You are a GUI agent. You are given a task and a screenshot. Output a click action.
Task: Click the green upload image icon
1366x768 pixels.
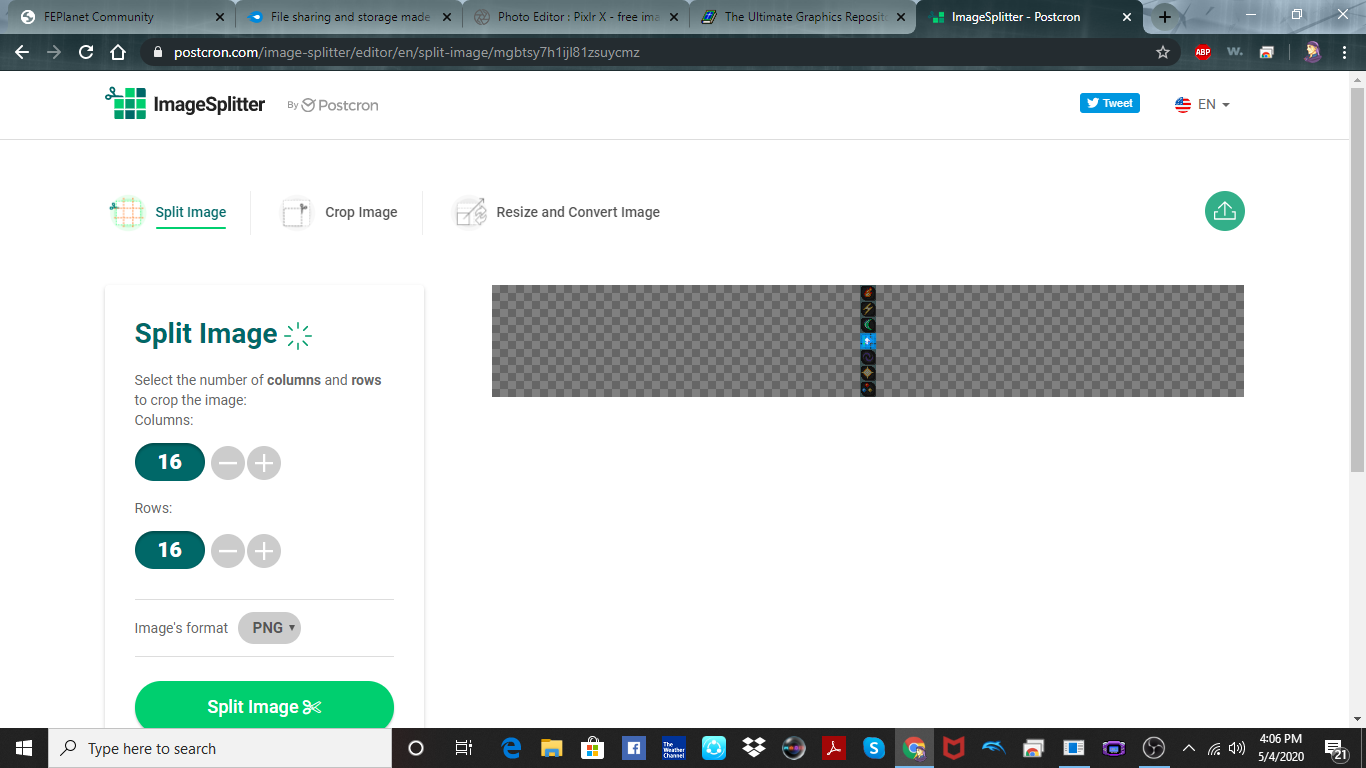click(1224, 211)
